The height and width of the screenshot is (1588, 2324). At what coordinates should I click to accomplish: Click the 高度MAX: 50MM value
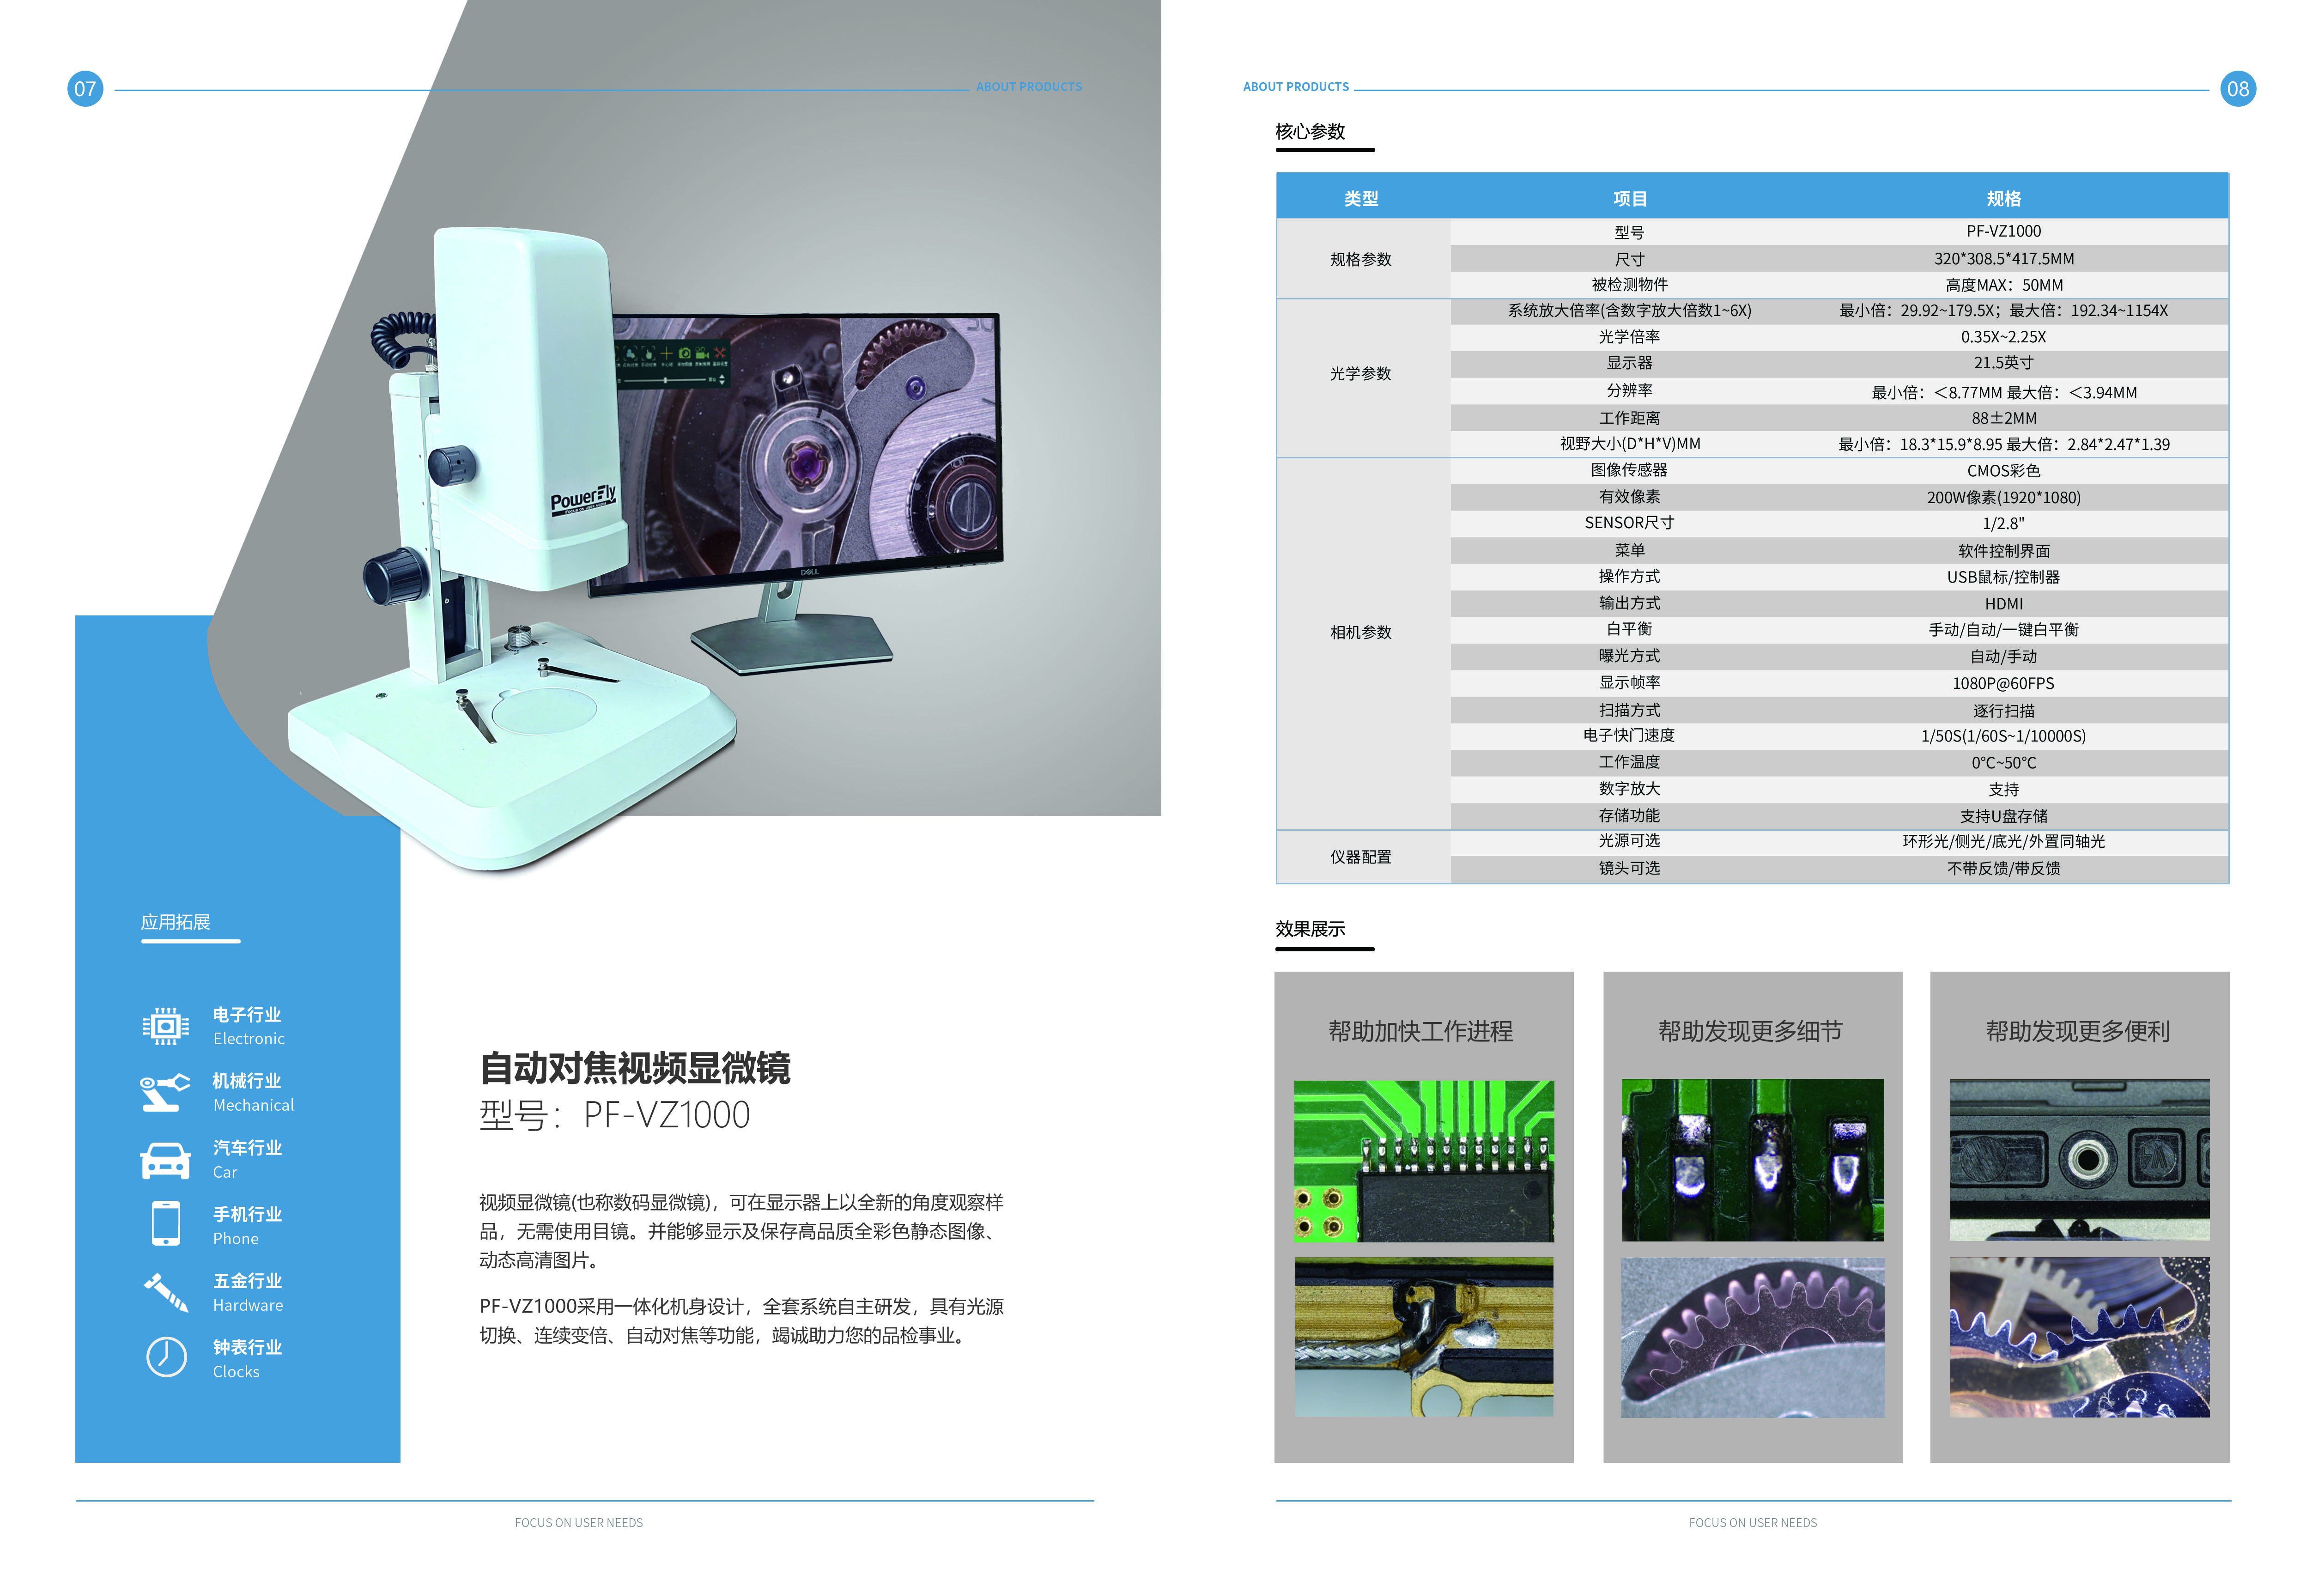2003,285
